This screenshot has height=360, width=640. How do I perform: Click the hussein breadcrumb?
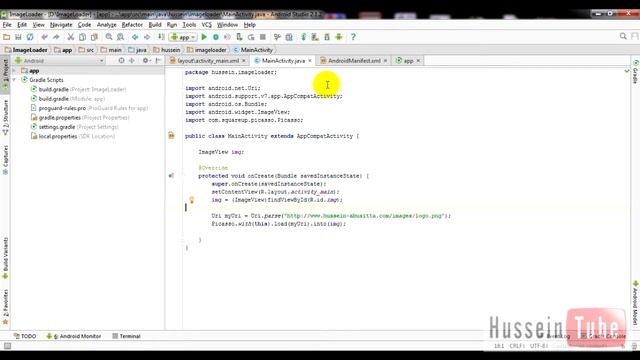[167, 50]
